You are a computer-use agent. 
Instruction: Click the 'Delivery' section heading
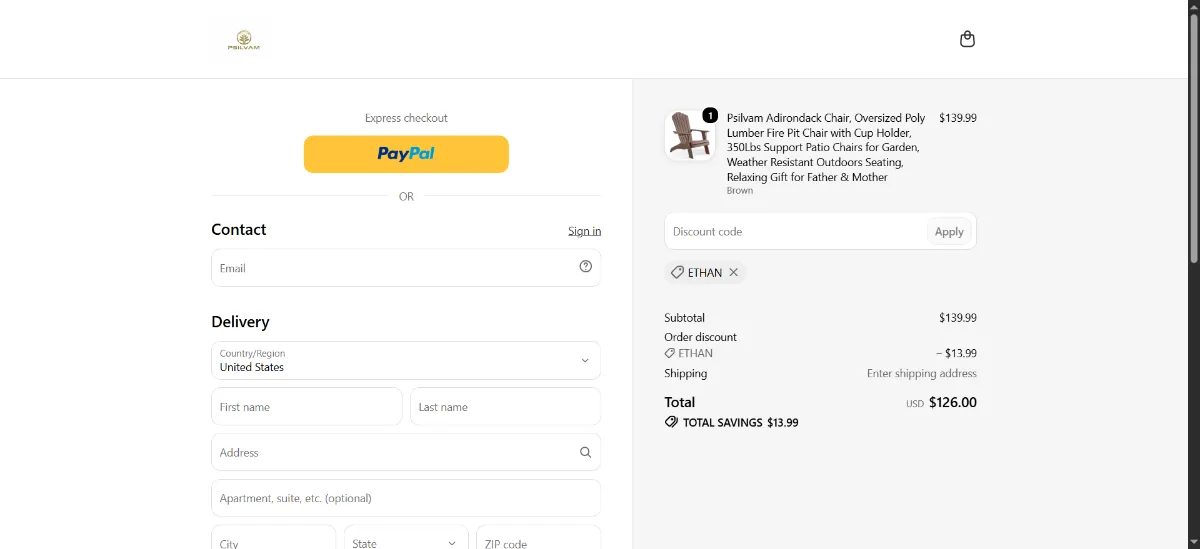240,322
